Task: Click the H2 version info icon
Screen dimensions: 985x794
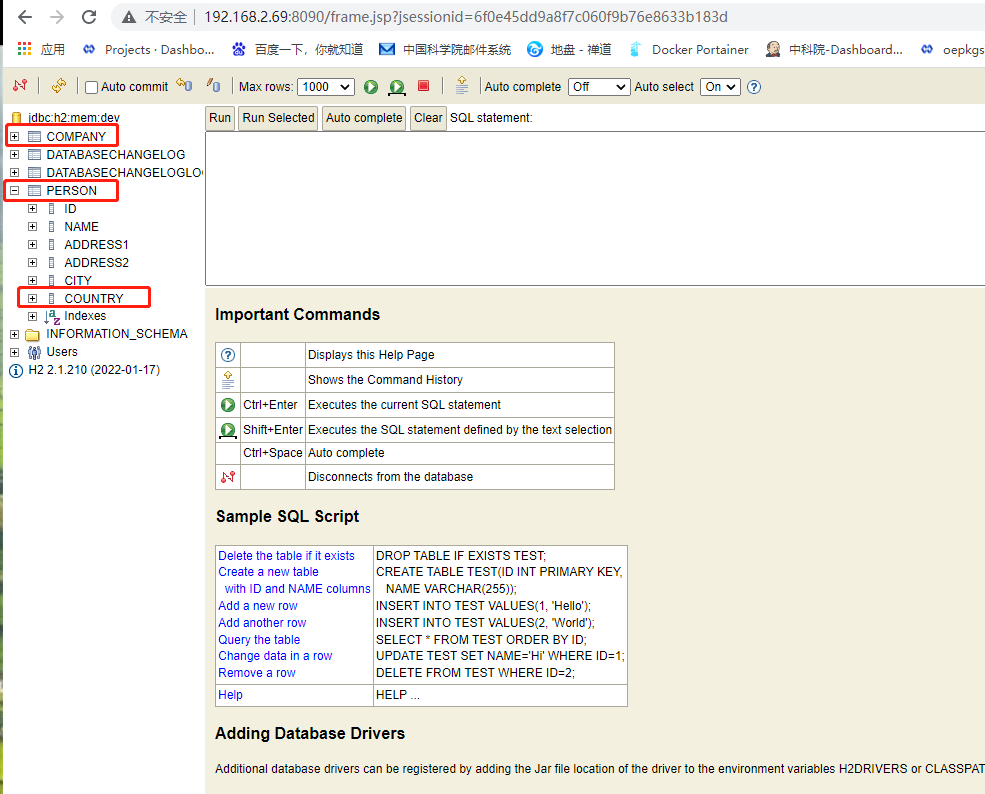Action: (x=16, y=371)
